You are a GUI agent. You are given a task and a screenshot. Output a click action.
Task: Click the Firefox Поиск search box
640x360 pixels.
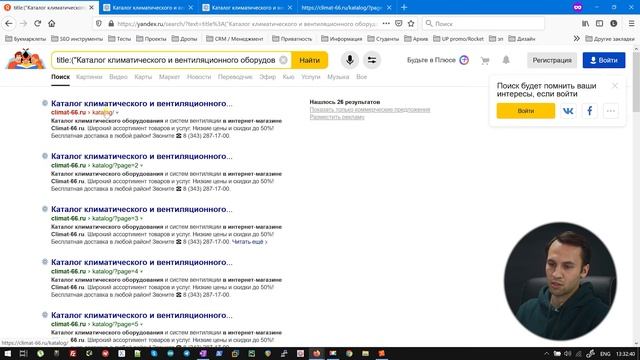pos(483,24)
